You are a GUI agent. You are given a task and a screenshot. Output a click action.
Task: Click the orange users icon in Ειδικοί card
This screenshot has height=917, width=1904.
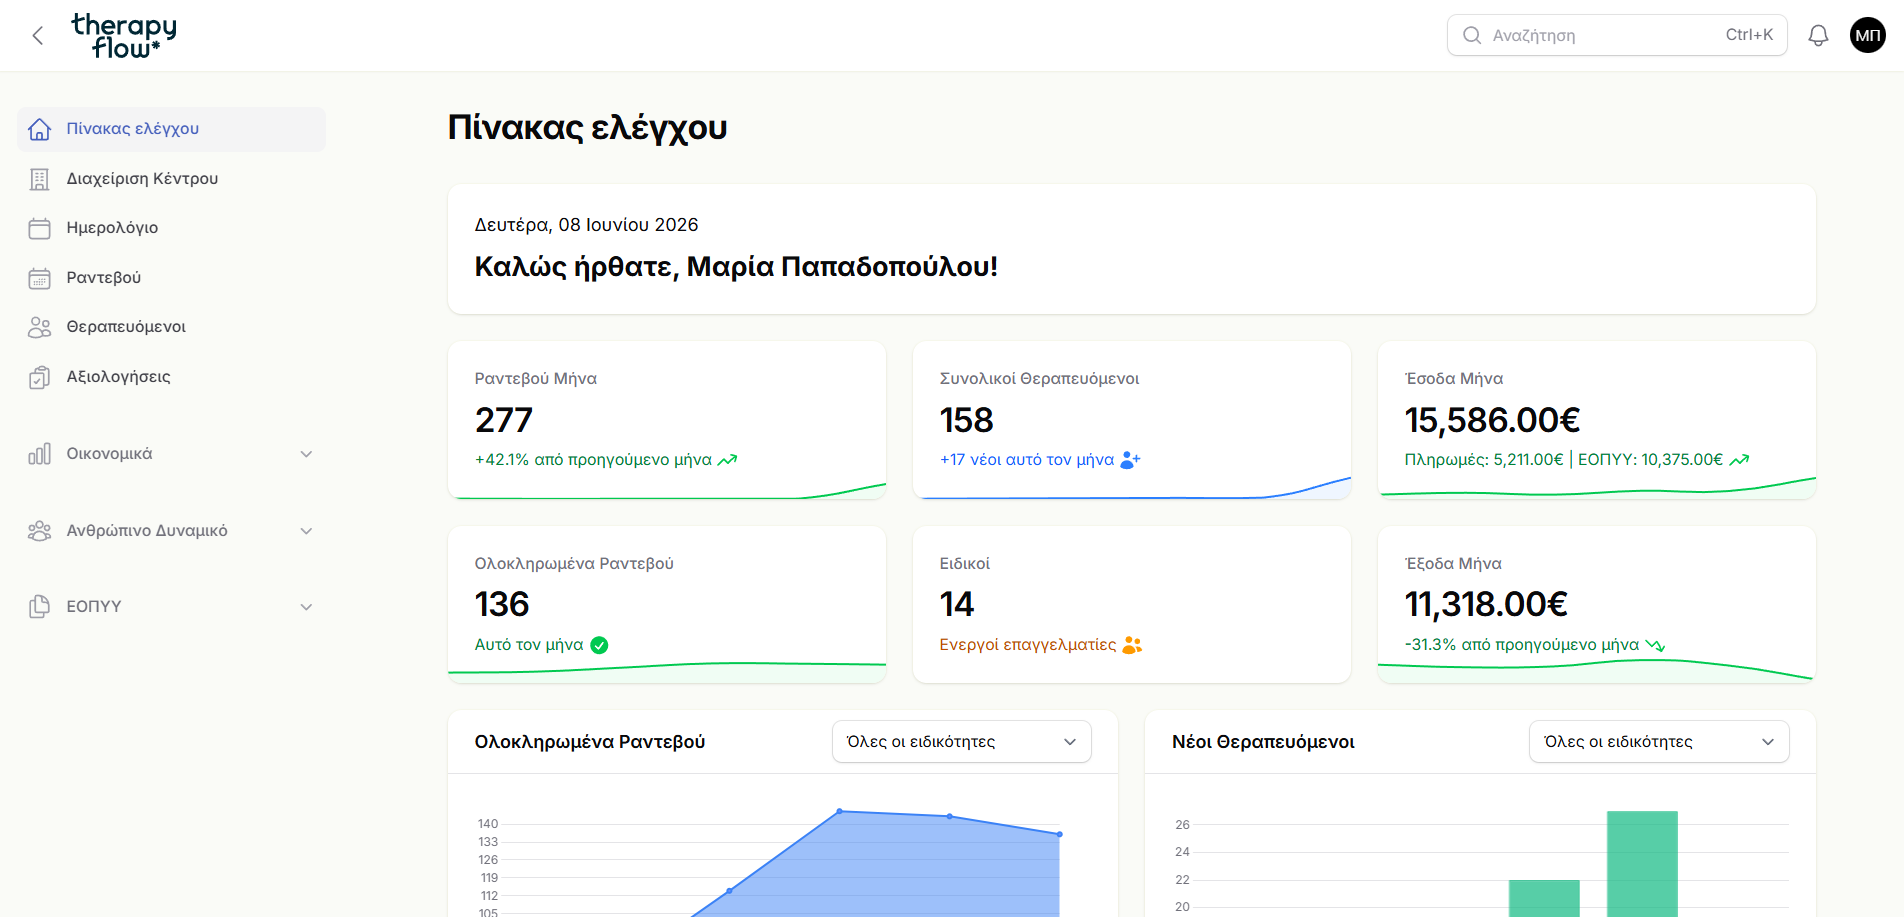tap(1132, 645)
